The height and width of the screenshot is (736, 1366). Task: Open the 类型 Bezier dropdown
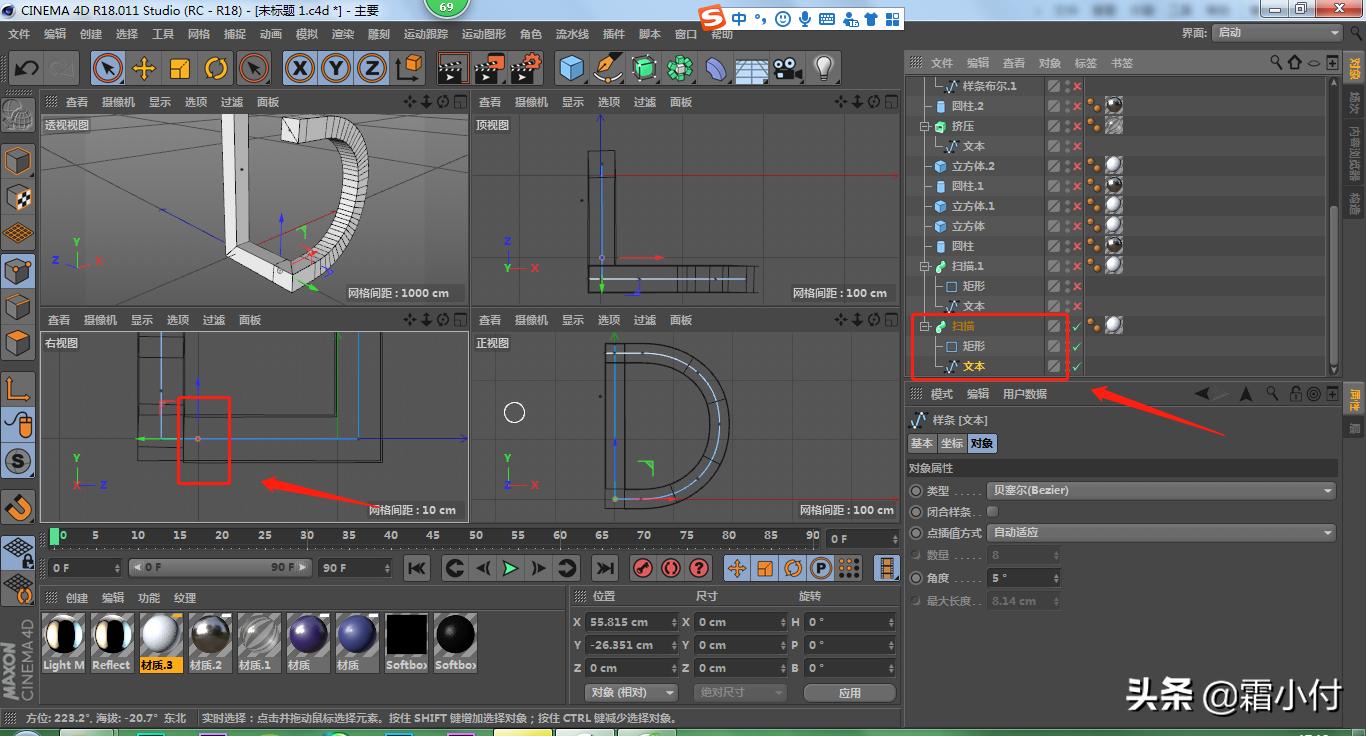1160,490
